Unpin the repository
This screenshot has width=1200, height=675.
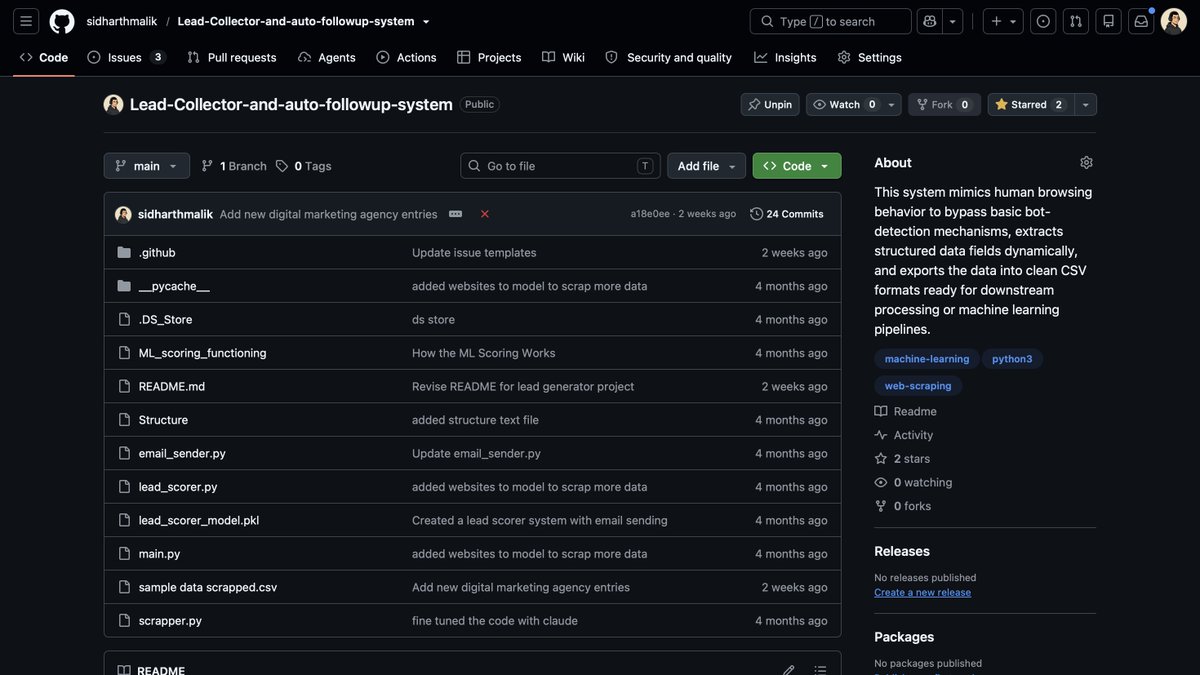770,104
